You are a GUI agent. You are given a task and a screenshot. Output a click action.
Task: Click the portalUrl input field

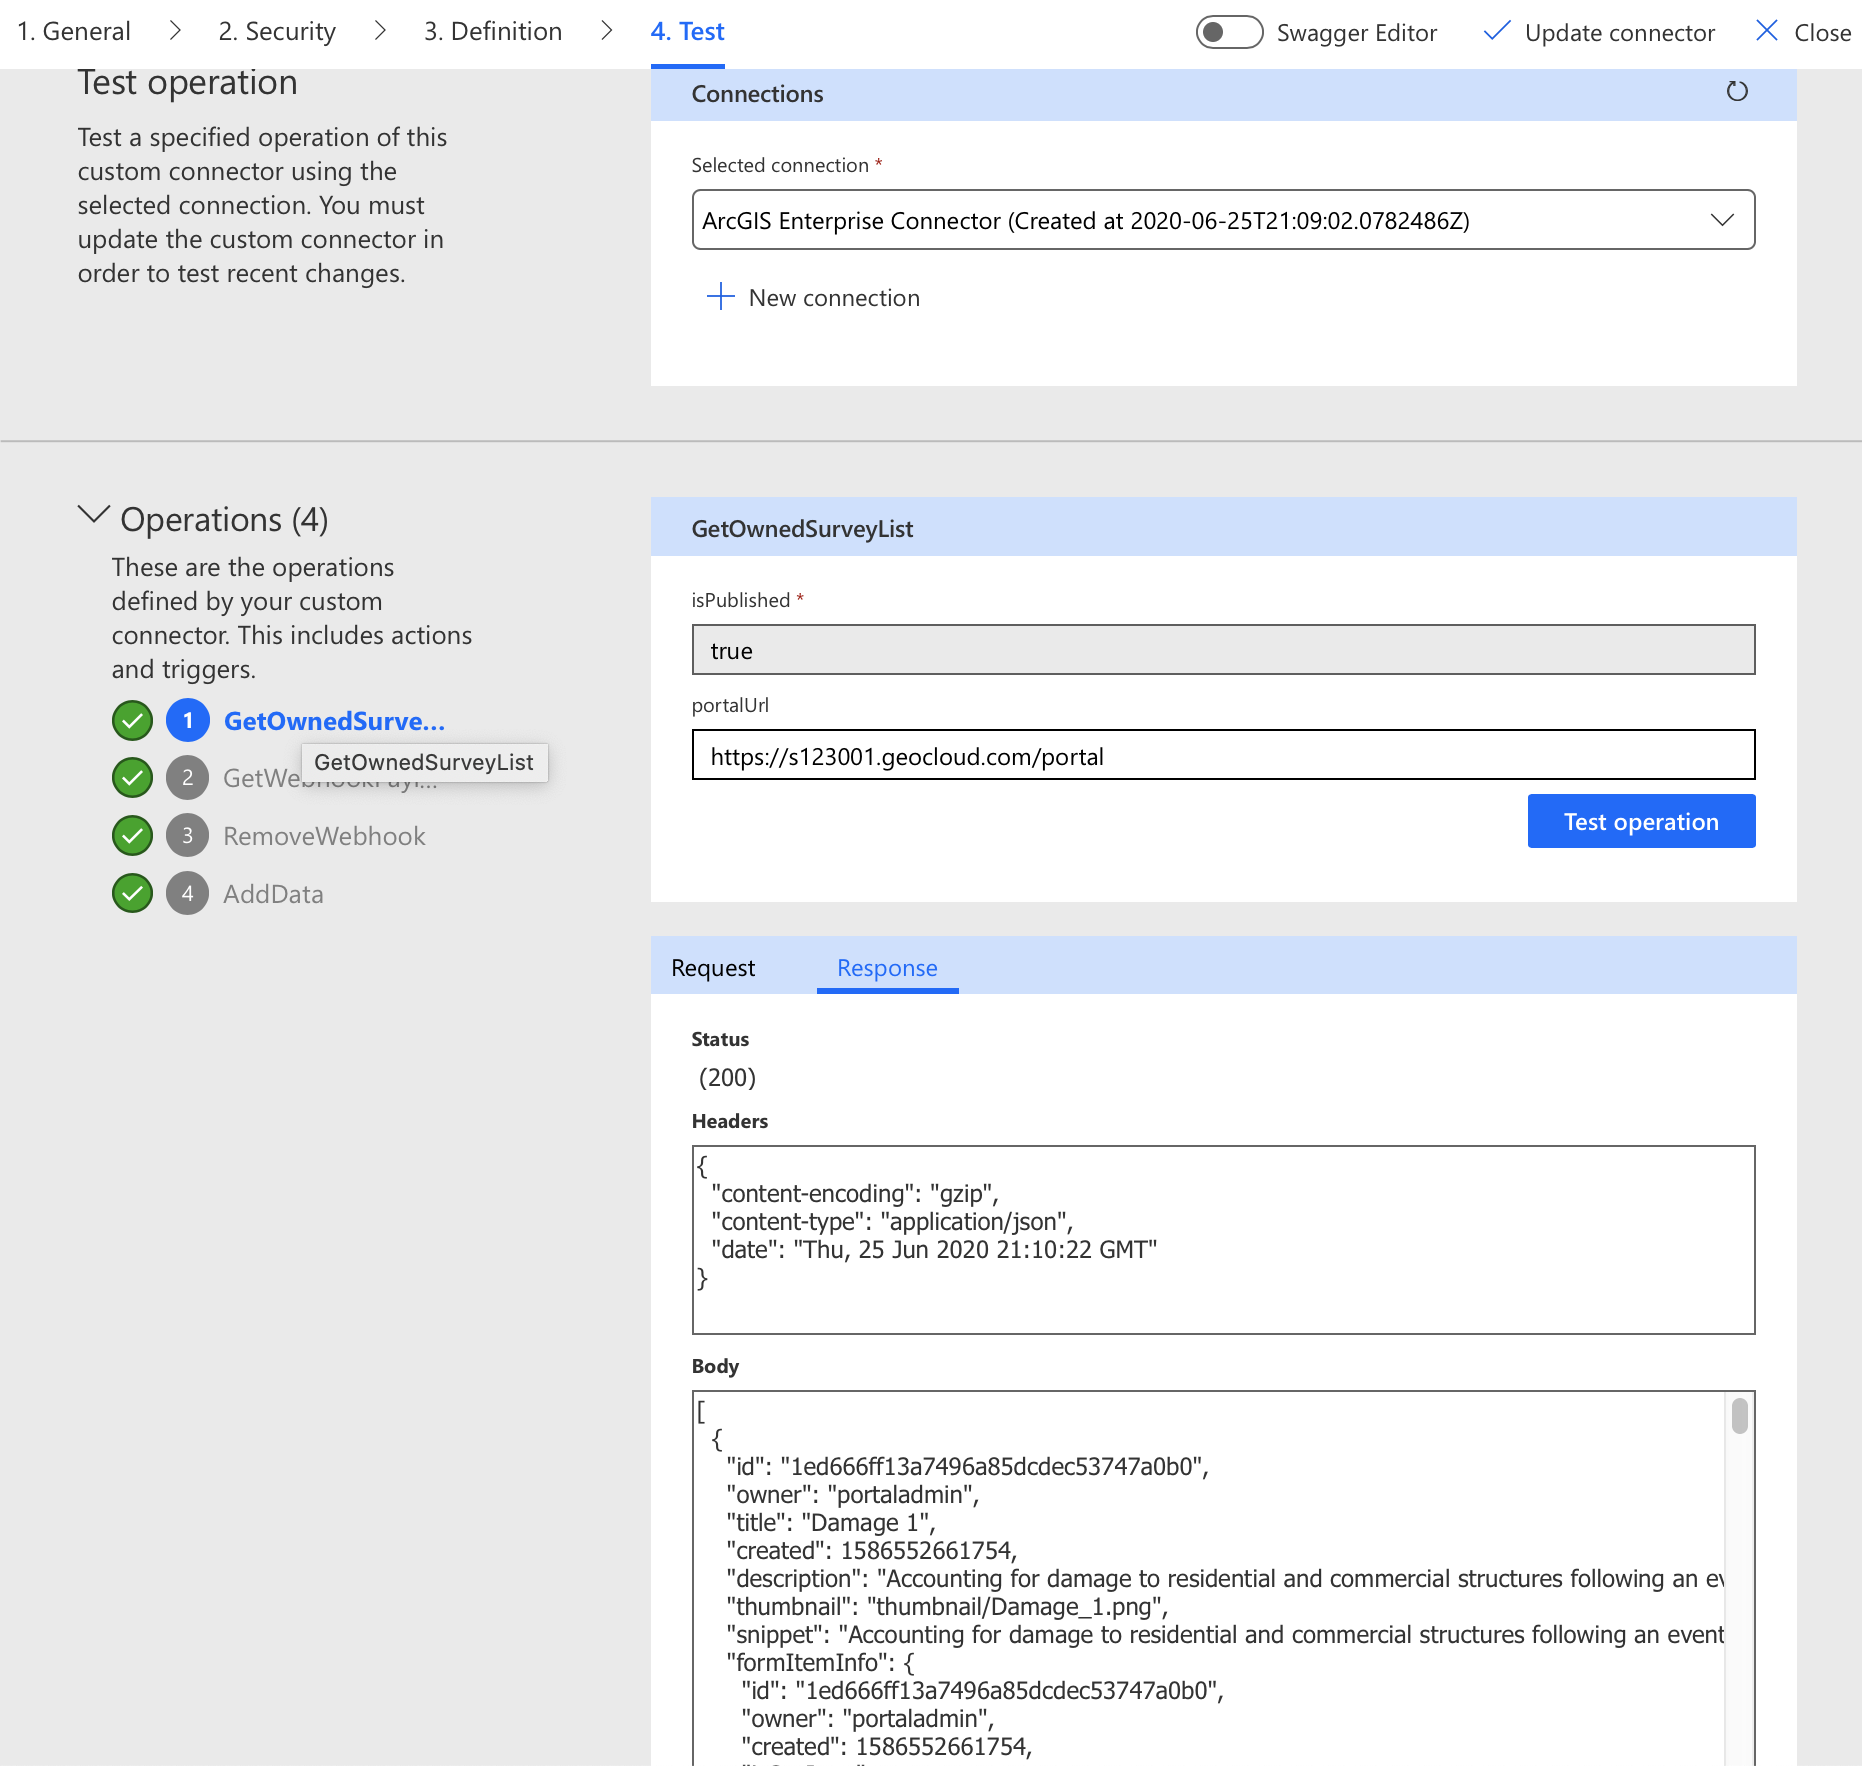pos(1223,755)
